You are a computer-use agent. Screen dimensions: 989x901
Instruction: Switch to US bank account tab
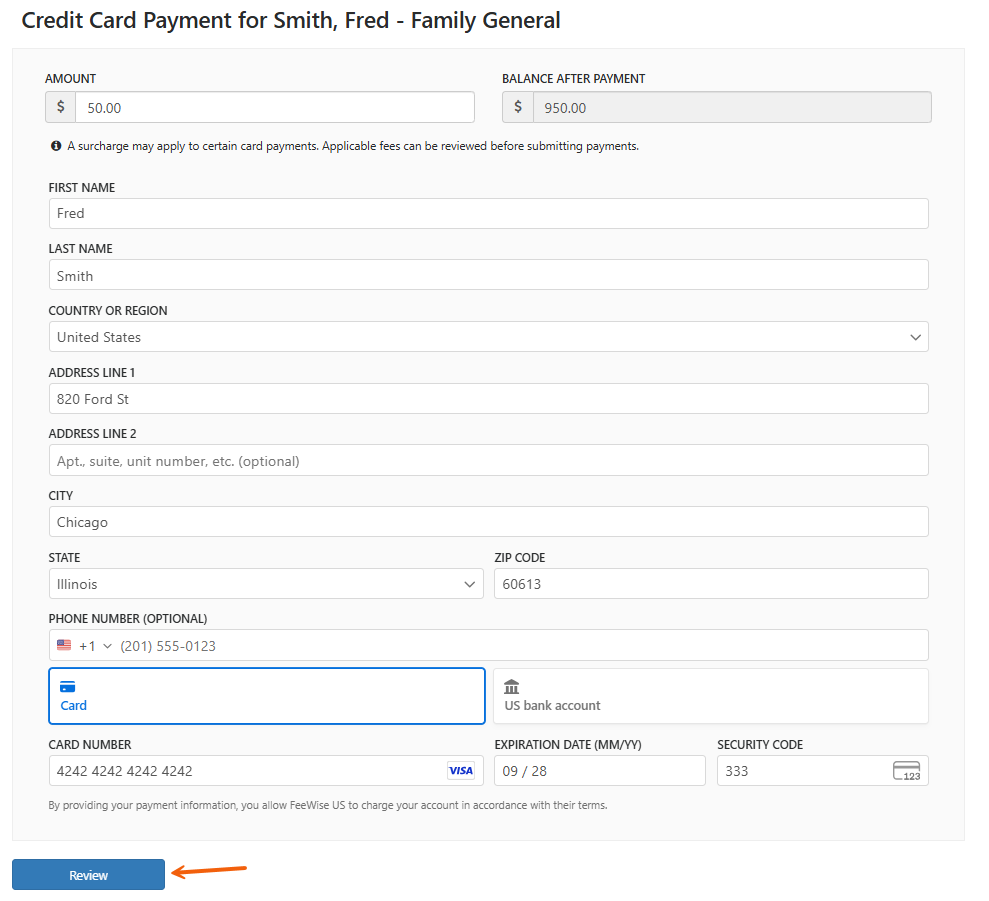point(711,696)
